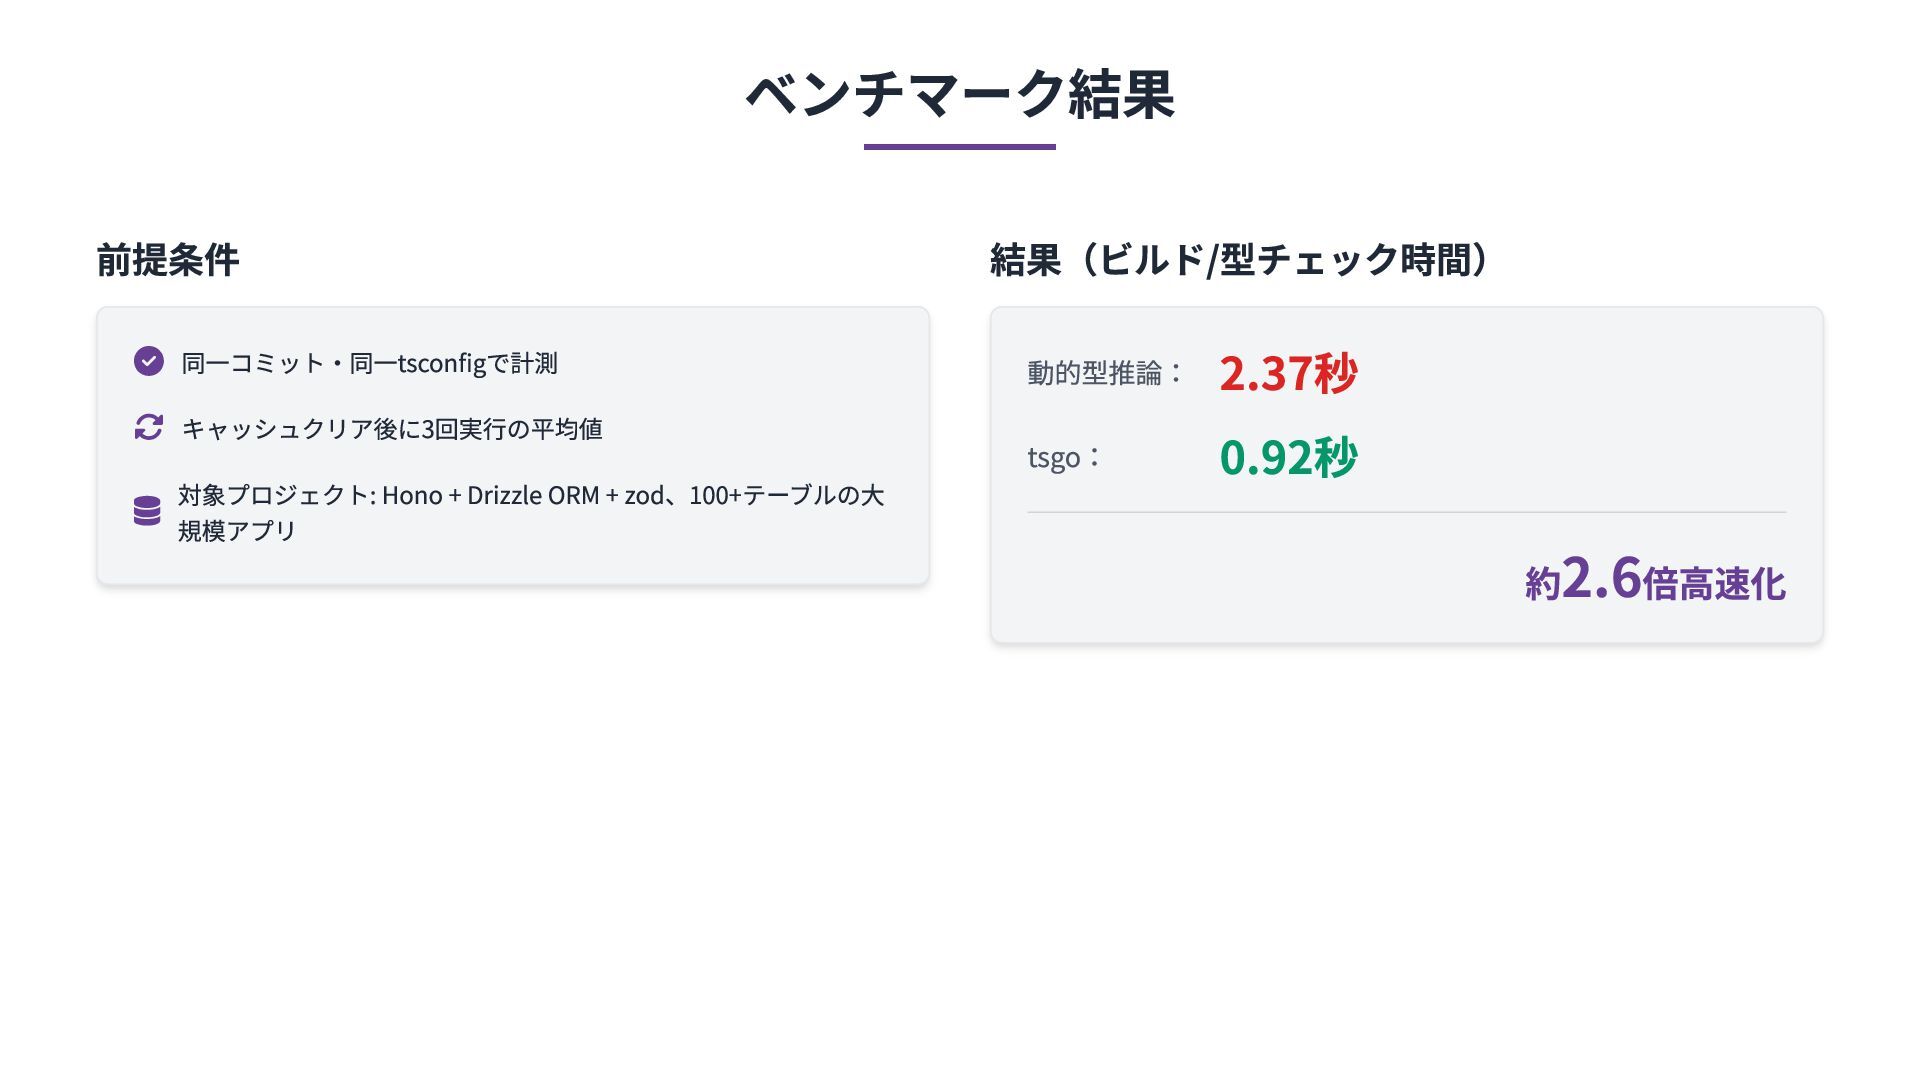Click Drizzle ORM in the project description
This screenshot has width=1920, height=1080.
(x=533, y=496)
